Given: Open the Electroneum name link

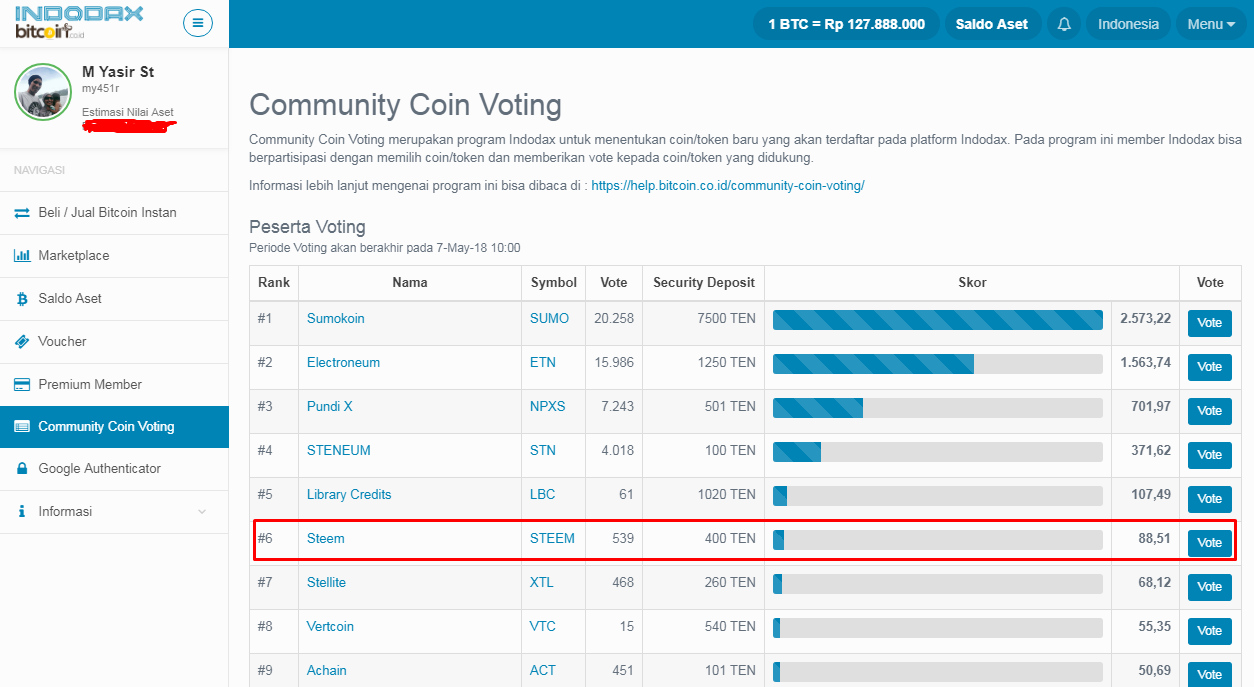Looking at the screenshot, I should point(343,363).
